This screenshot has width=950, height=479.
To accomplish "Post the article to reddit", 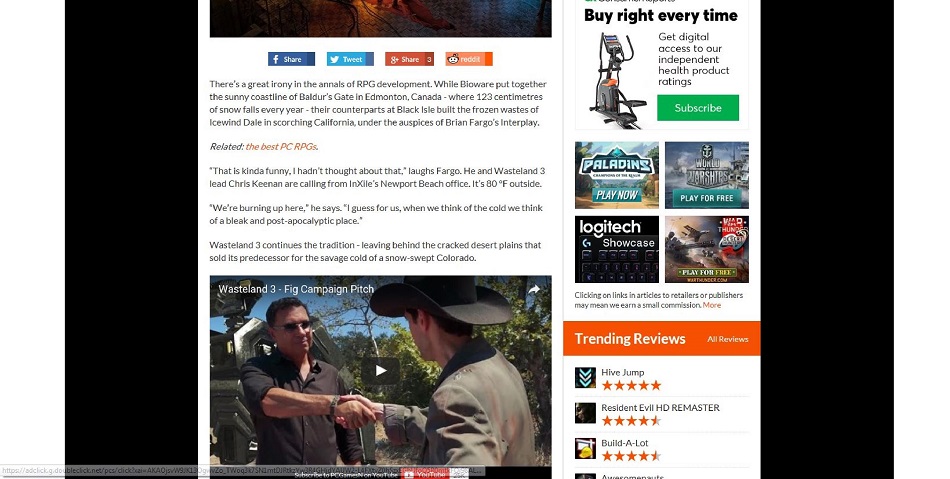I will click(x=469, y=59).
